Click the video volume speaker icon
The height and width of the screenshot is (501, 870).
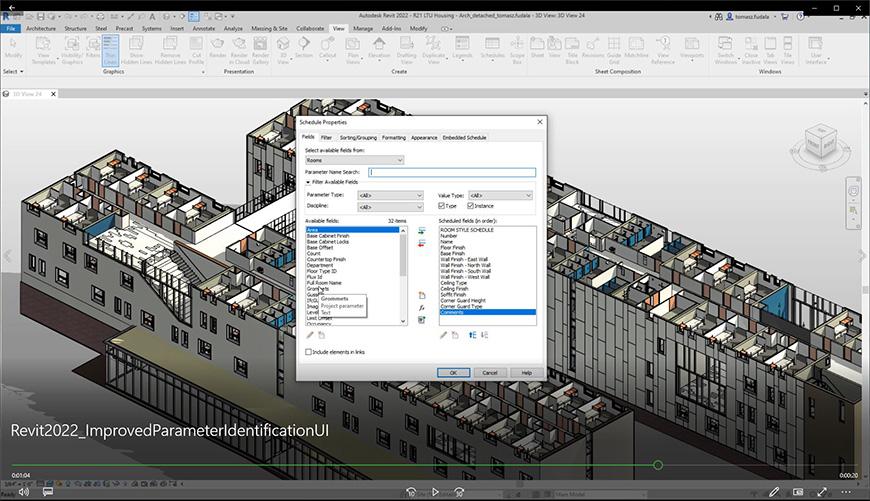(24, 492)
